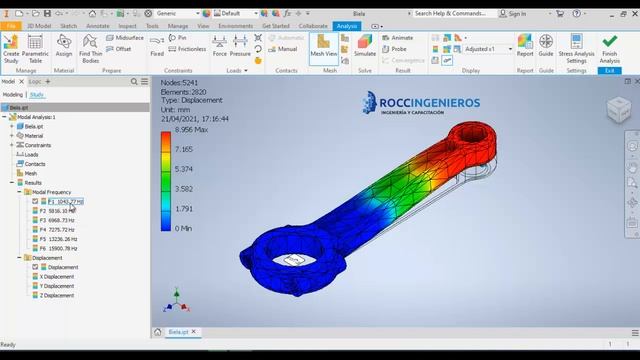Select the Find Thin Bodies tool
Screen dimensions: 640x360
(90, 48)
